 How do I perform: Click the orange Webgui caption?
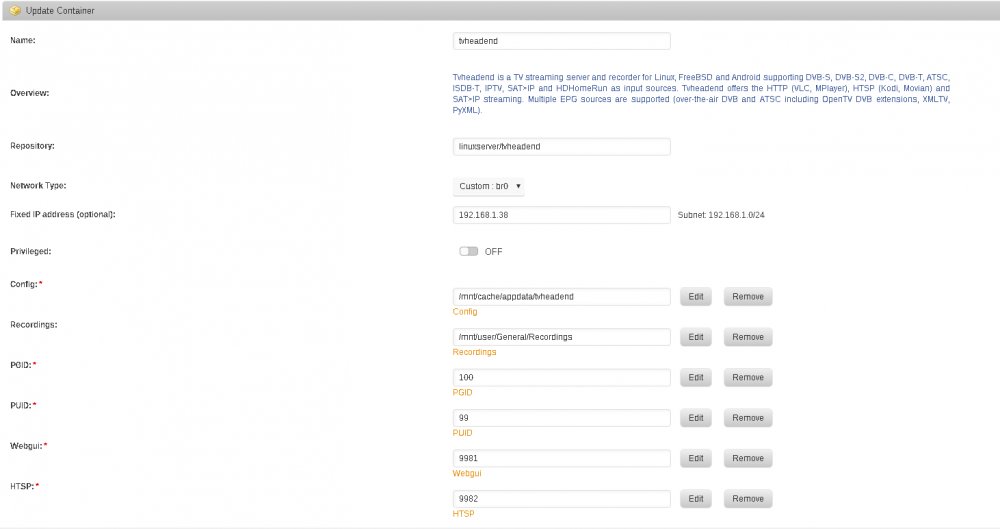tap(467, 473)
